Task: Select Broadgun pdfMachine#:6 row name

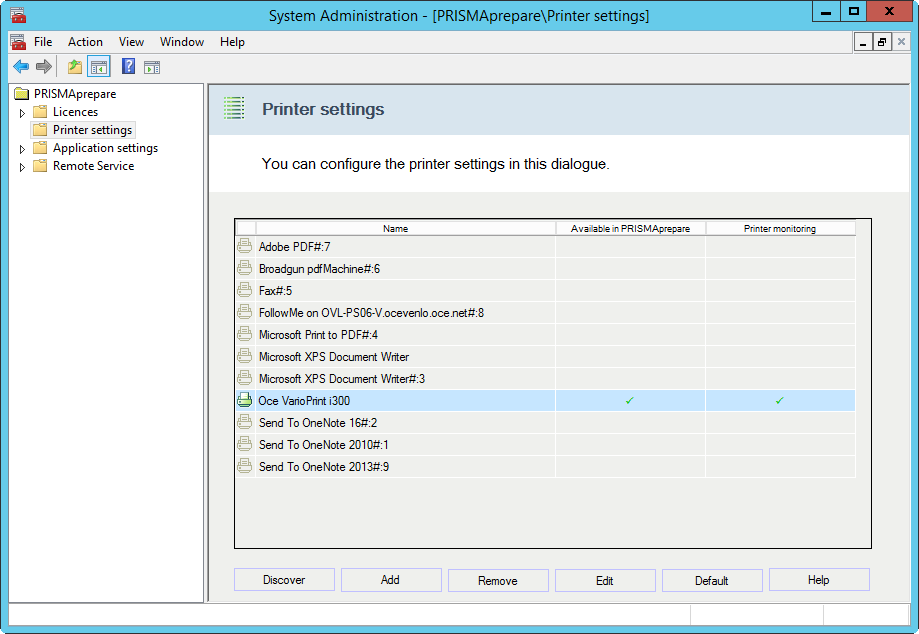Action: [319, 269]
